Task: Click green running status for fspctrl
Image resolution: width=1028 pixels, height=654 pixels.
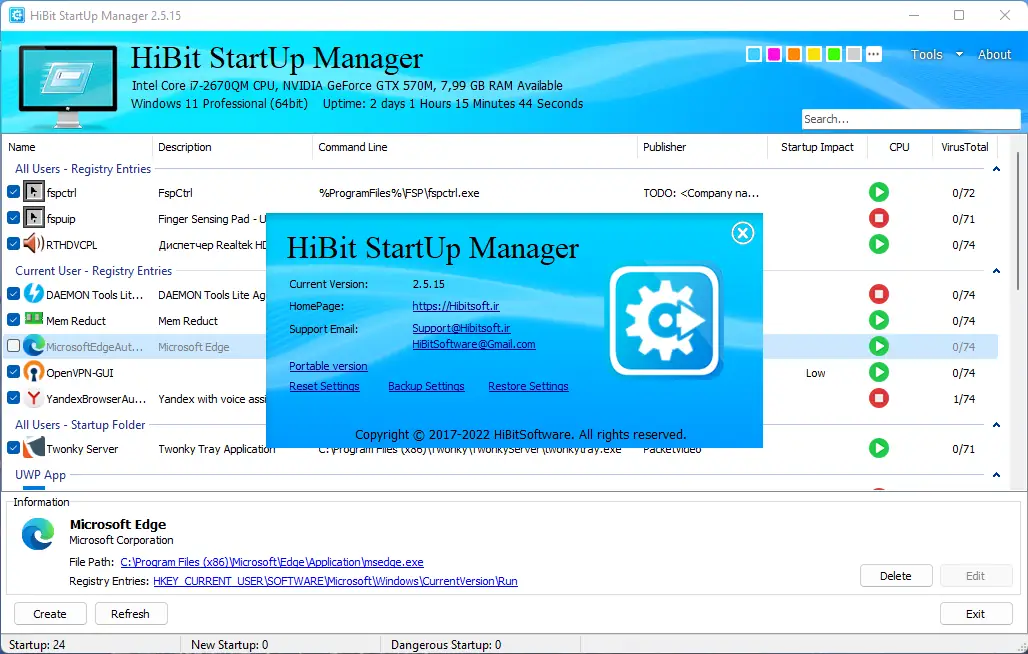Action: [x=879, y=192]
